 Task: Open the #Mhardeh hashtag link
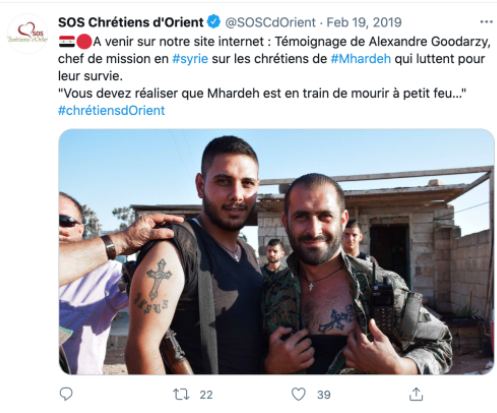[x=361, y=59]
